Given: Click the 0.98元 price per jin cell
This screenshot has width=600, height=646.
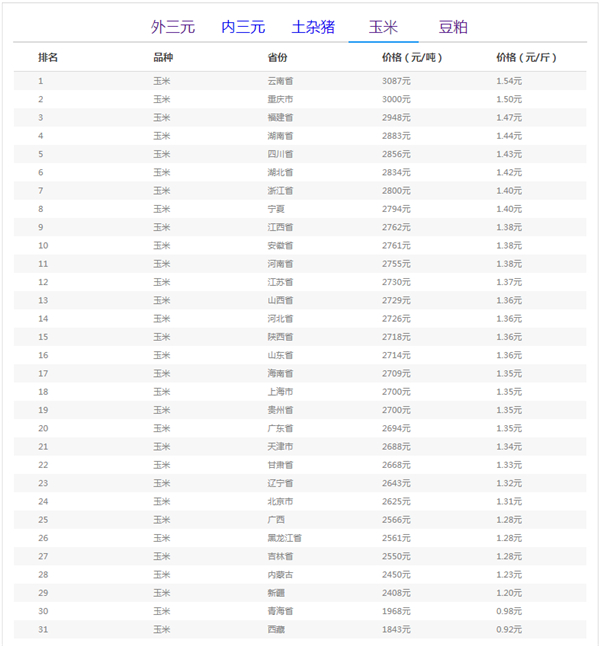Looking at the screenshot, I should click(x=509, y=611).
